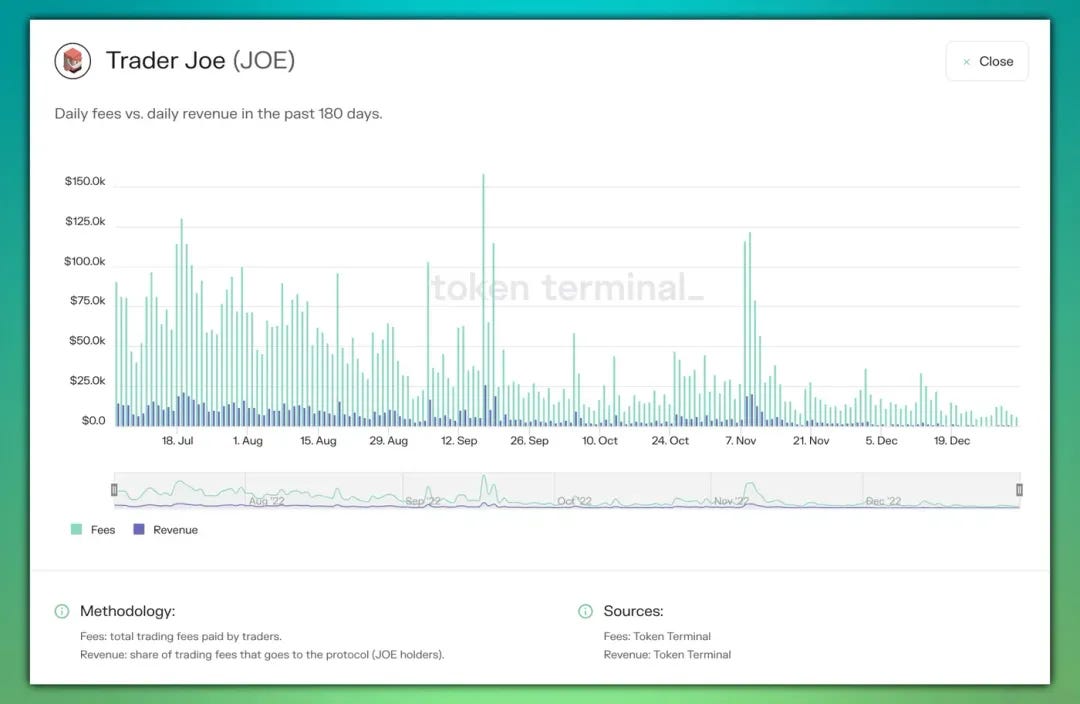Toggle the Fees legend series

point(93,530)
